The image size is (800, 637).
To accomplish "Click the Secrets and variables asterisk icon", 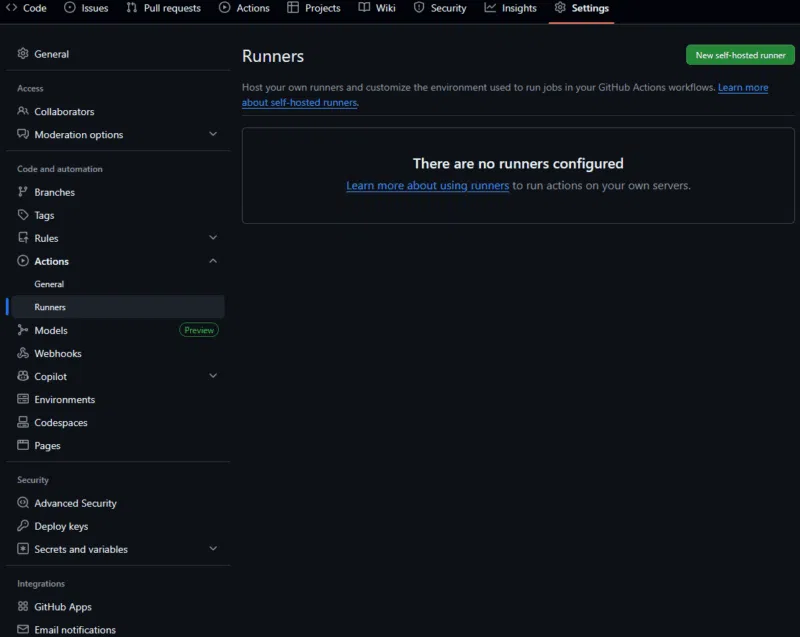I will pyautogui.click(x=23, y=548).
